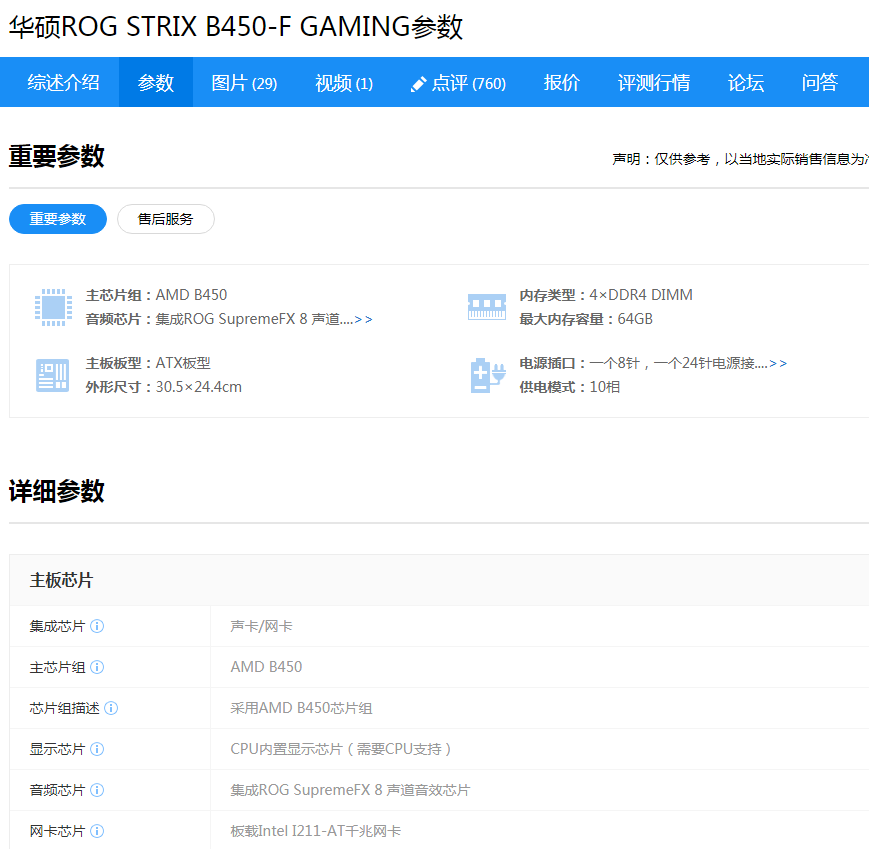Open the 视频 (1) tab
Image resolution: width=869 pixels, height=849 pixels.
(344, 83)
